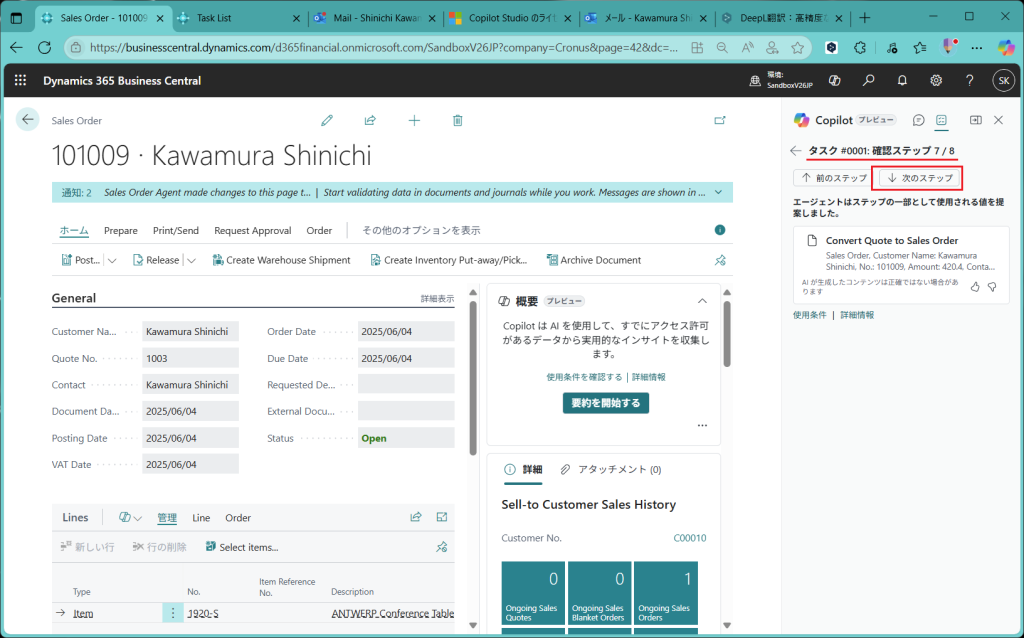The width and height of the screenshot is (1024, 638).
Task: Open customer number C00010 link
Action: coord(690,538)
